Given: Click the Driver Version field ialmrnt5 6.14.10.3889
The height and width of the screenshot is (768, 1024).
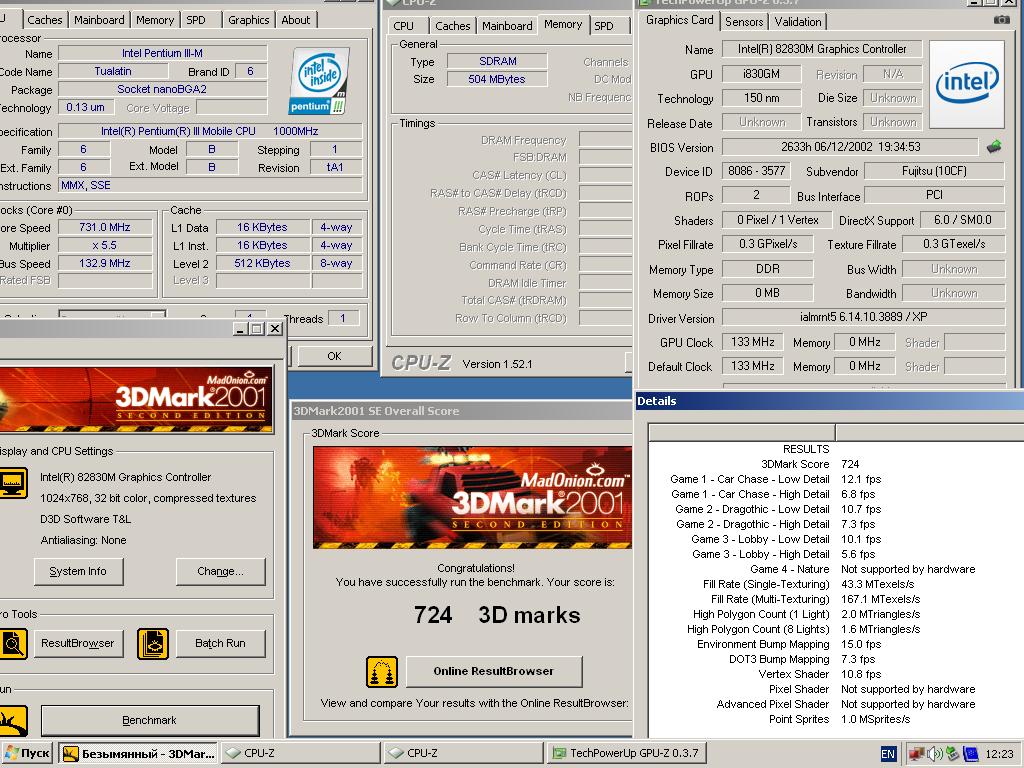Looking at the screenshot, I should (863, 317).
